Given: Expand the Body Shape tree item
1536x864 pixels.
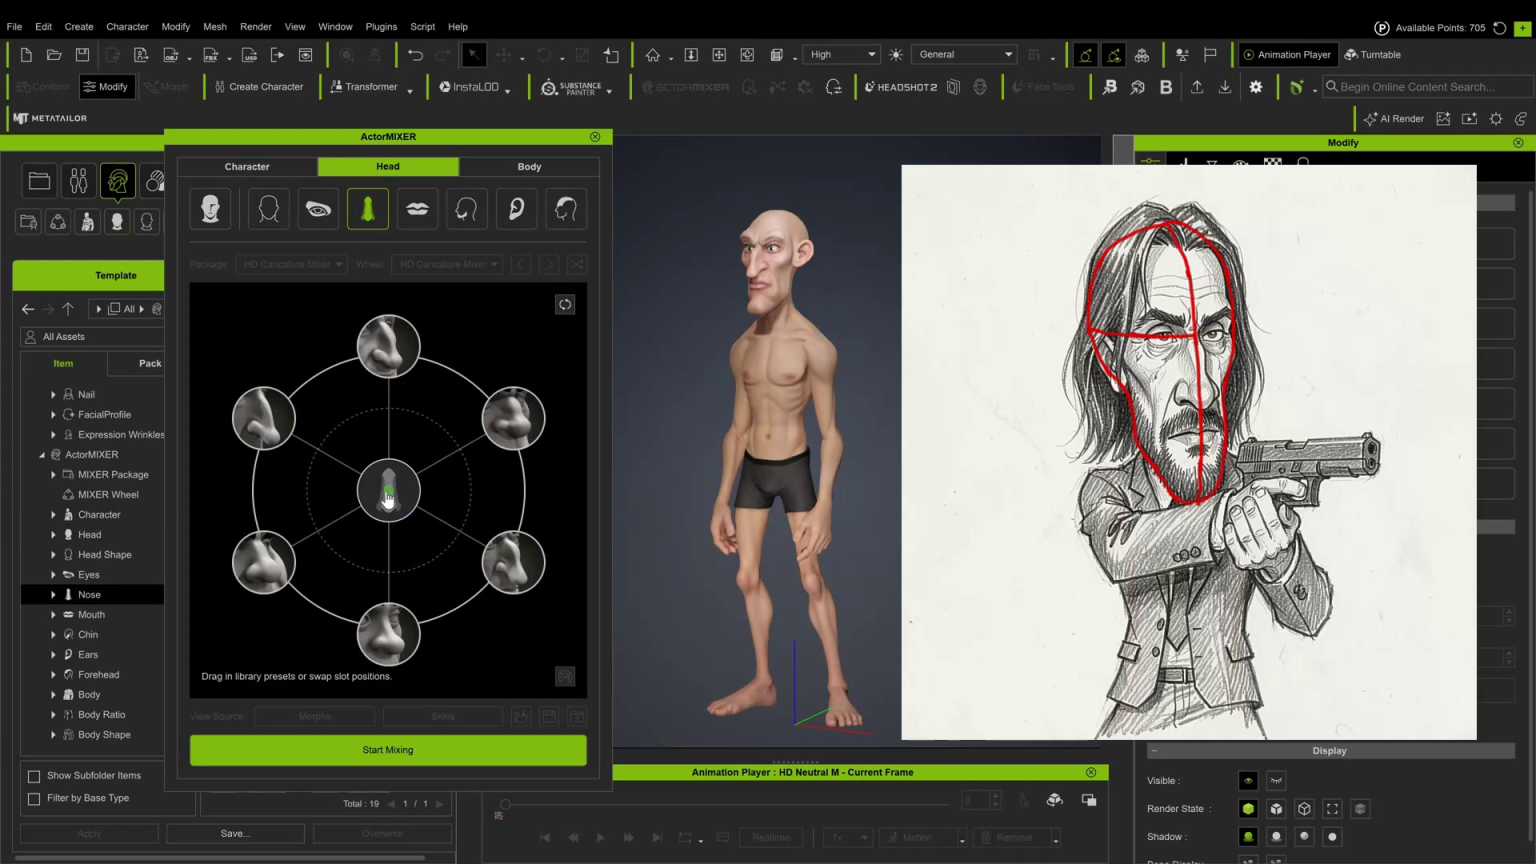Looking at the screenshot, I should (x=53, y=735).
